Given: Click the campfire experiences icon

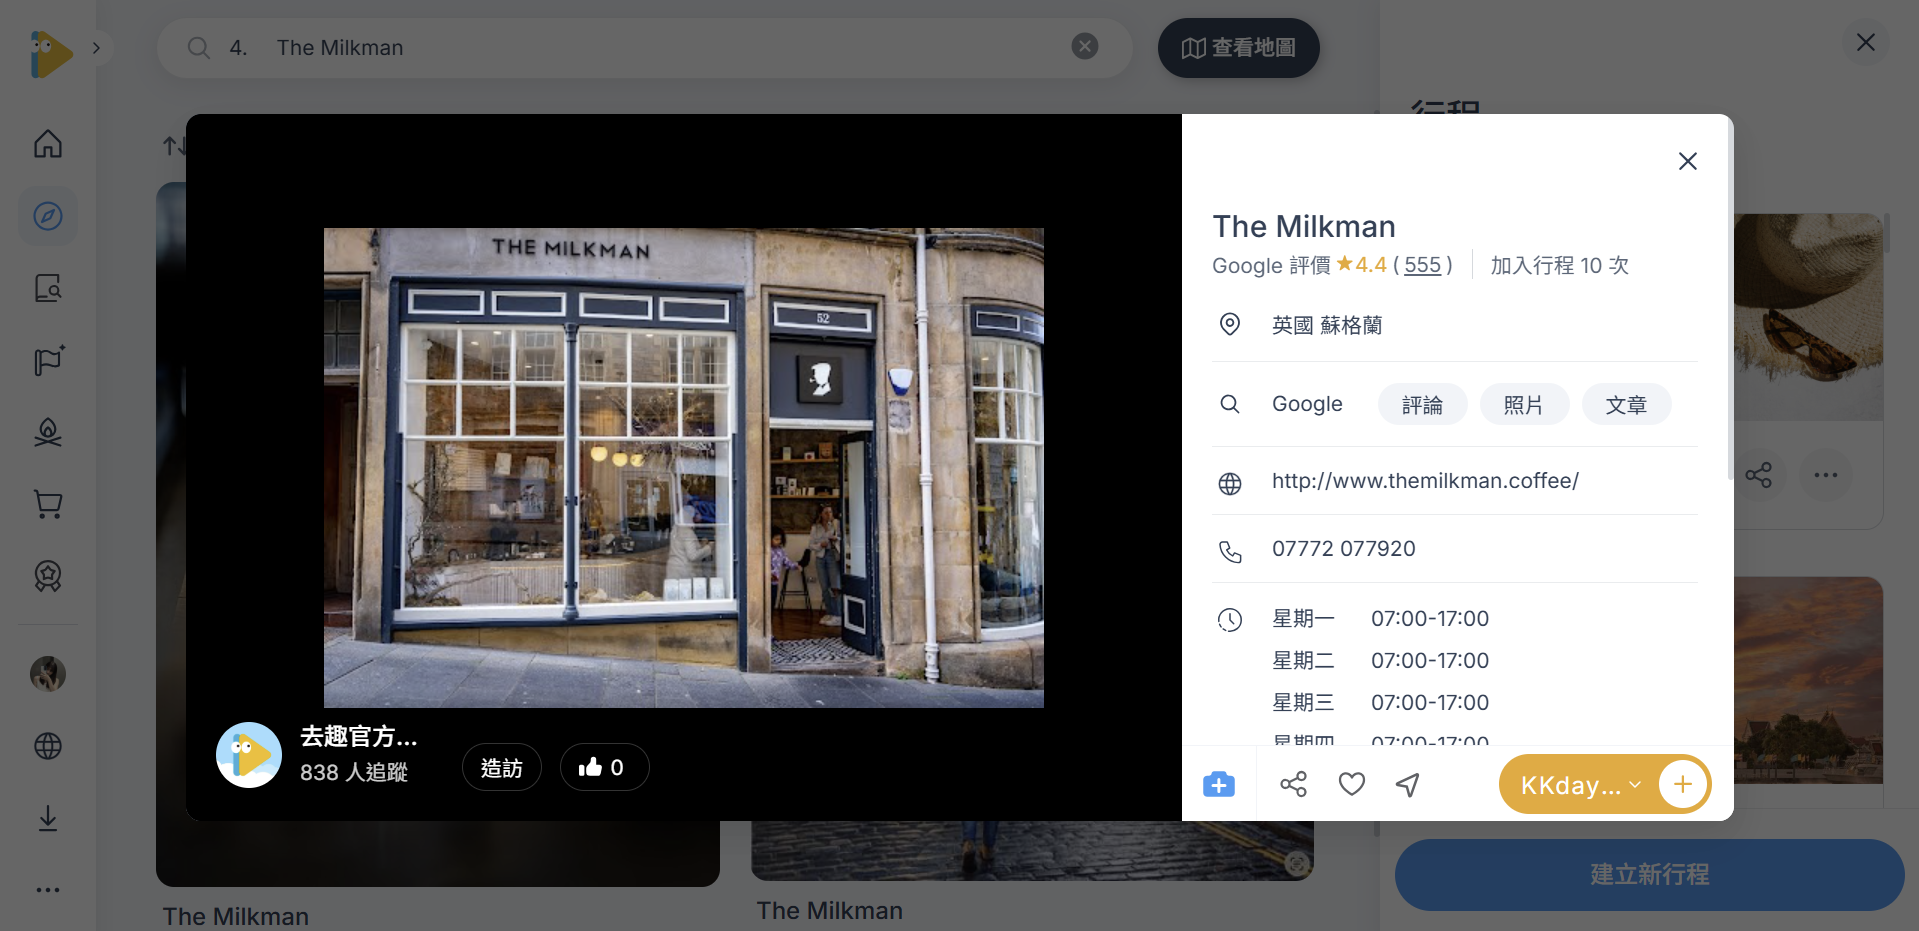Looking at the screenshot, I should tap(47, 432).
